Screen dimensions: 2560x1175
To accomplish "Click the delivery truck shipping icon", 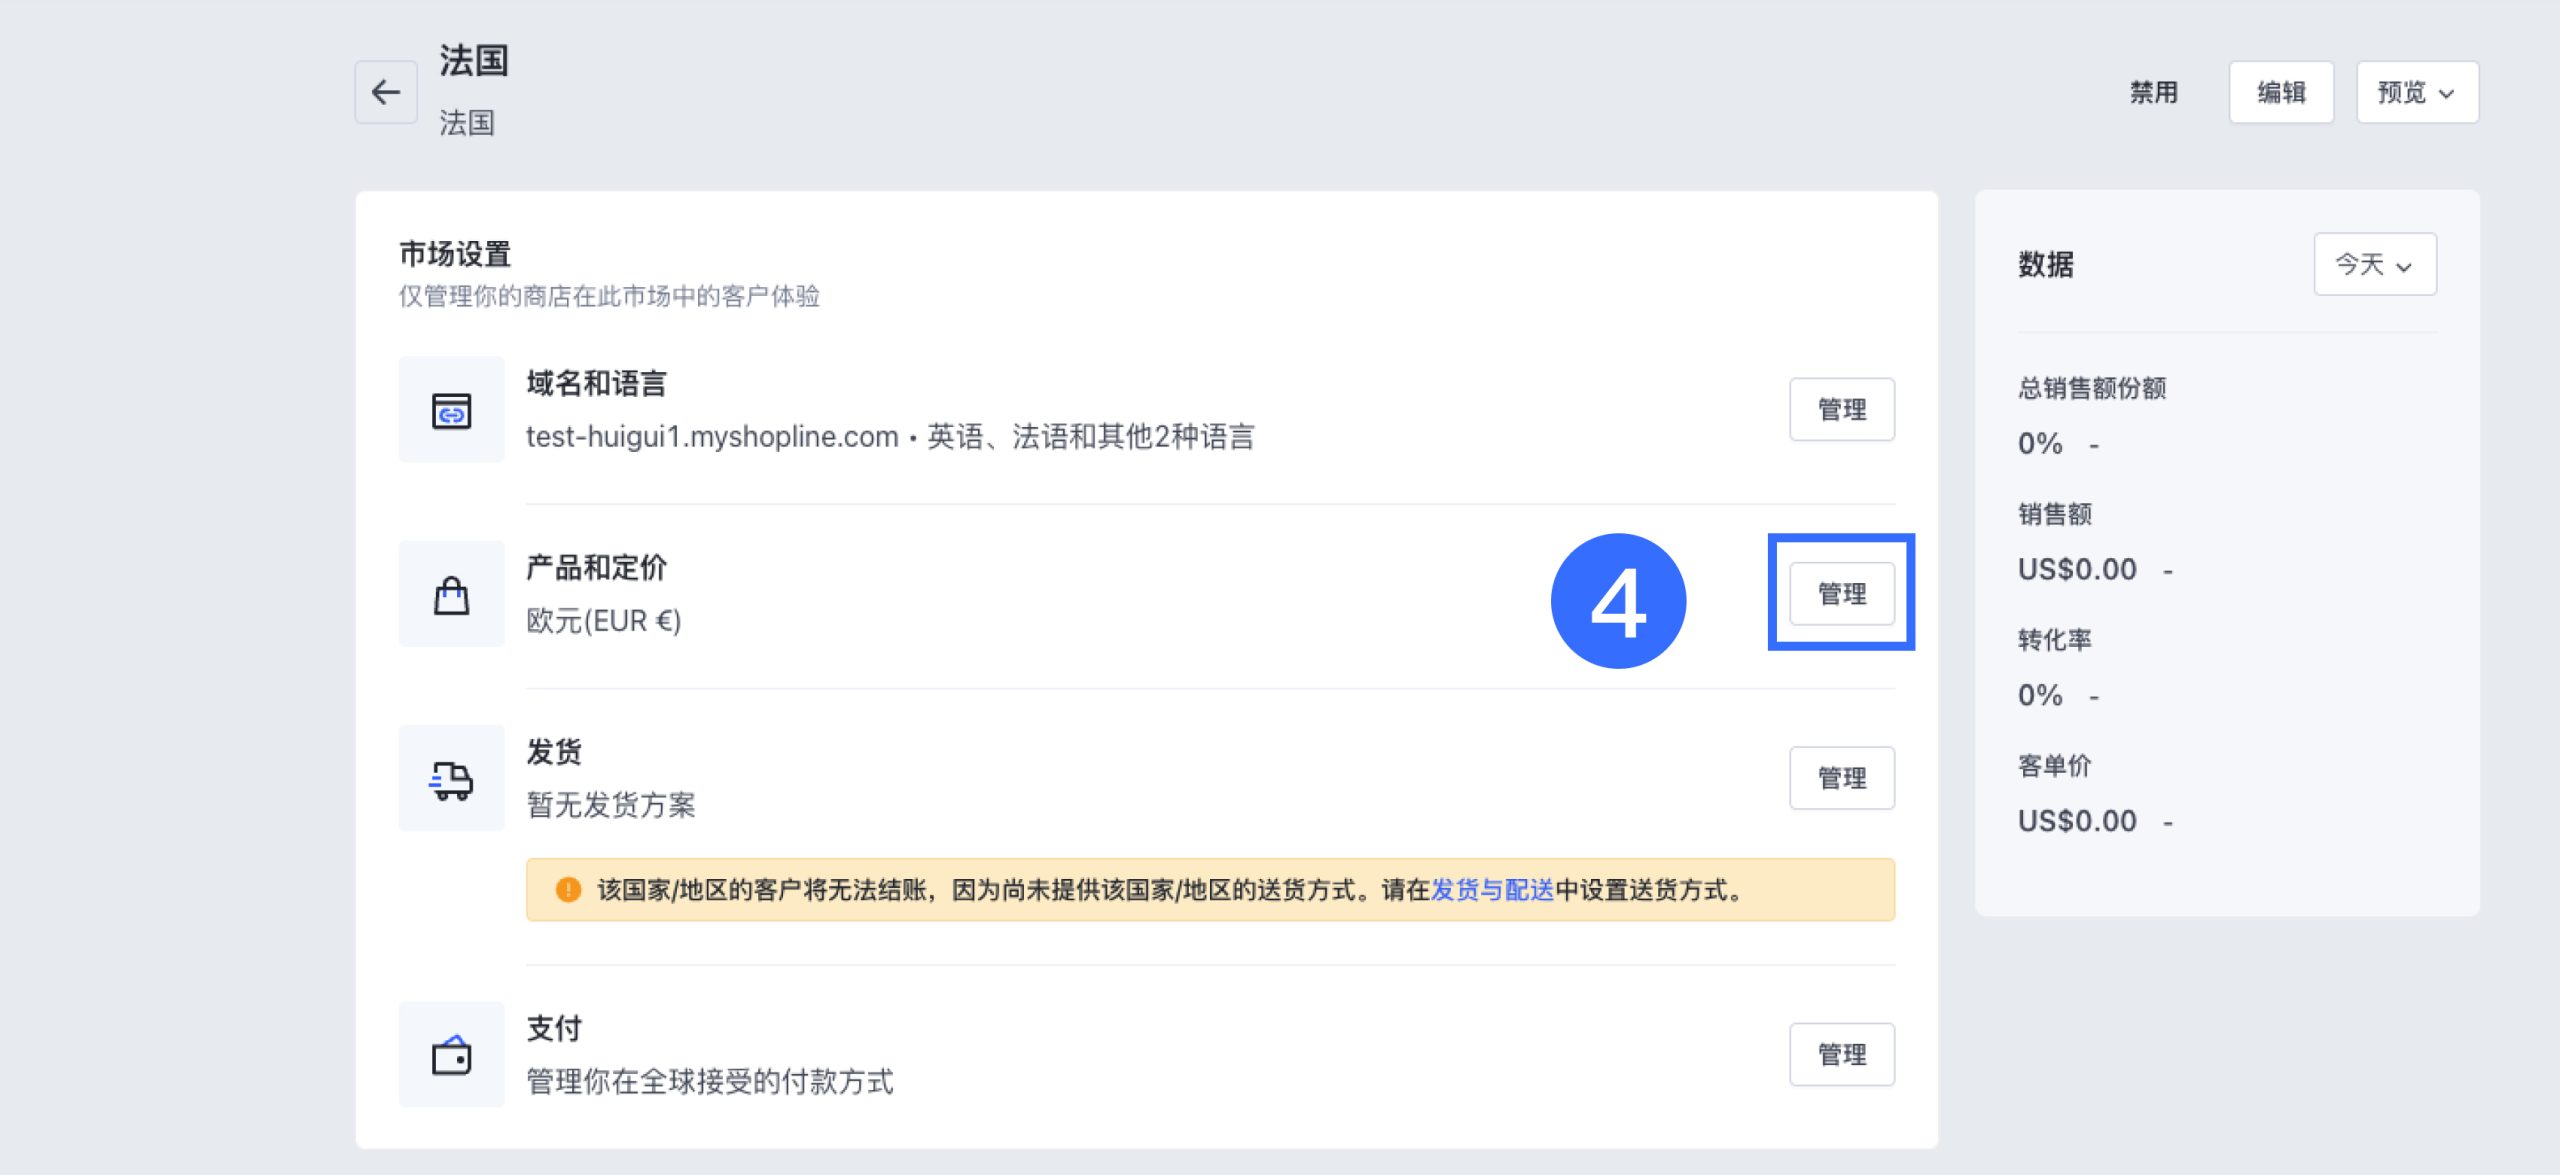I will 451,779.
